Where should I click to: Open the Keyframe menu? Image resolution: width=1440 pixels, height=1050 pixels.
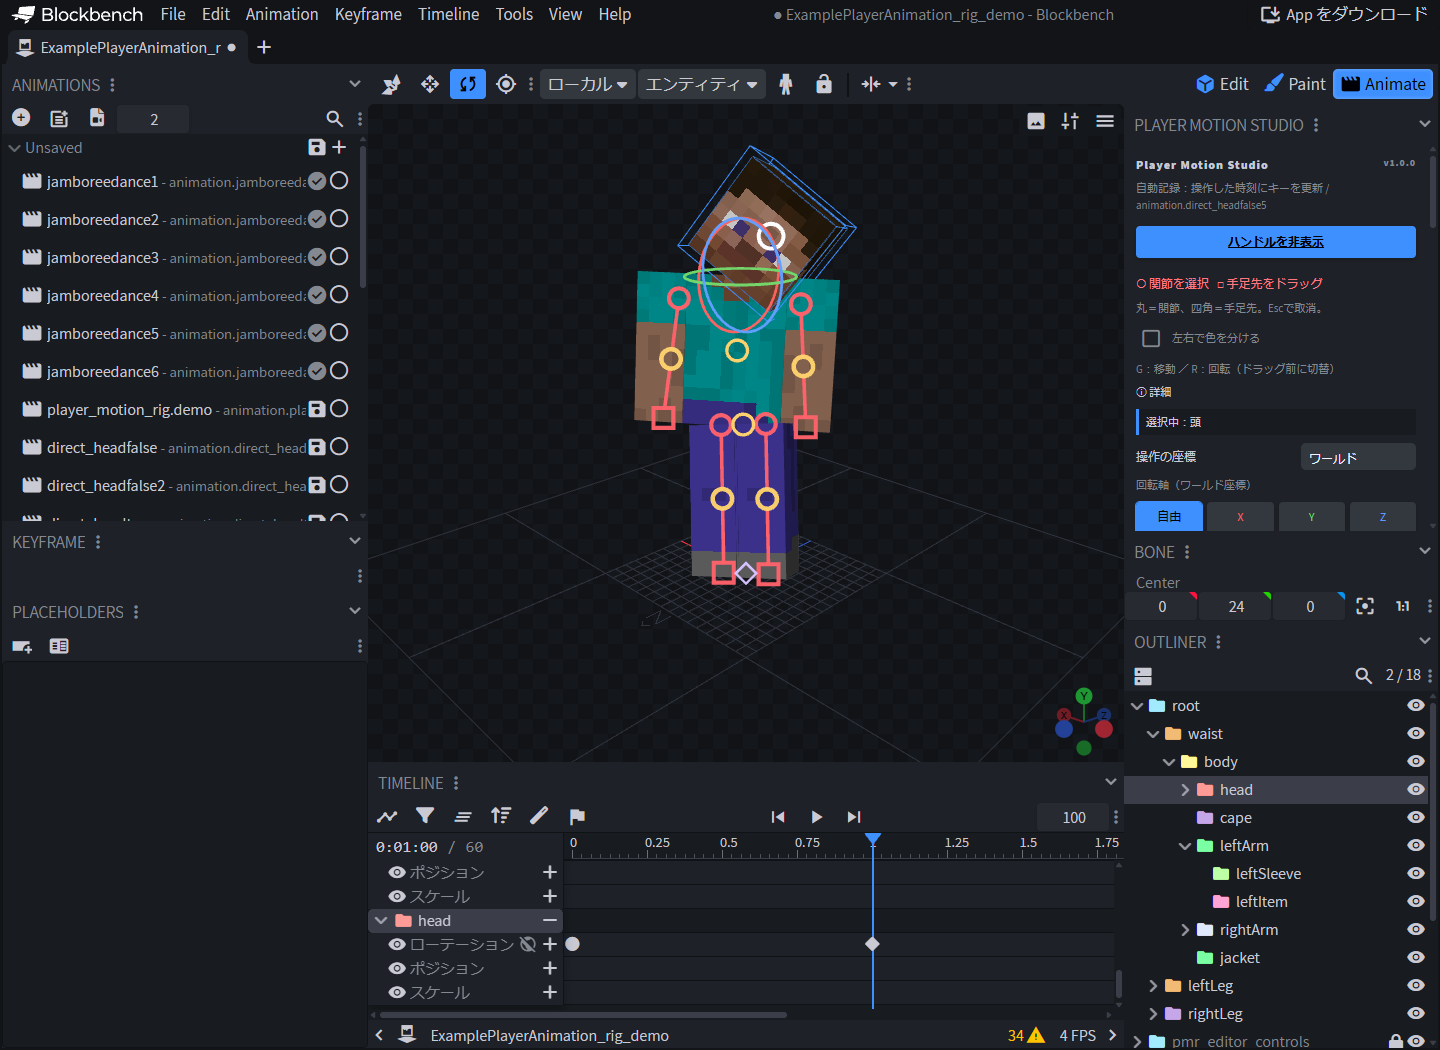pyautogui.click(x=368, y=14)
